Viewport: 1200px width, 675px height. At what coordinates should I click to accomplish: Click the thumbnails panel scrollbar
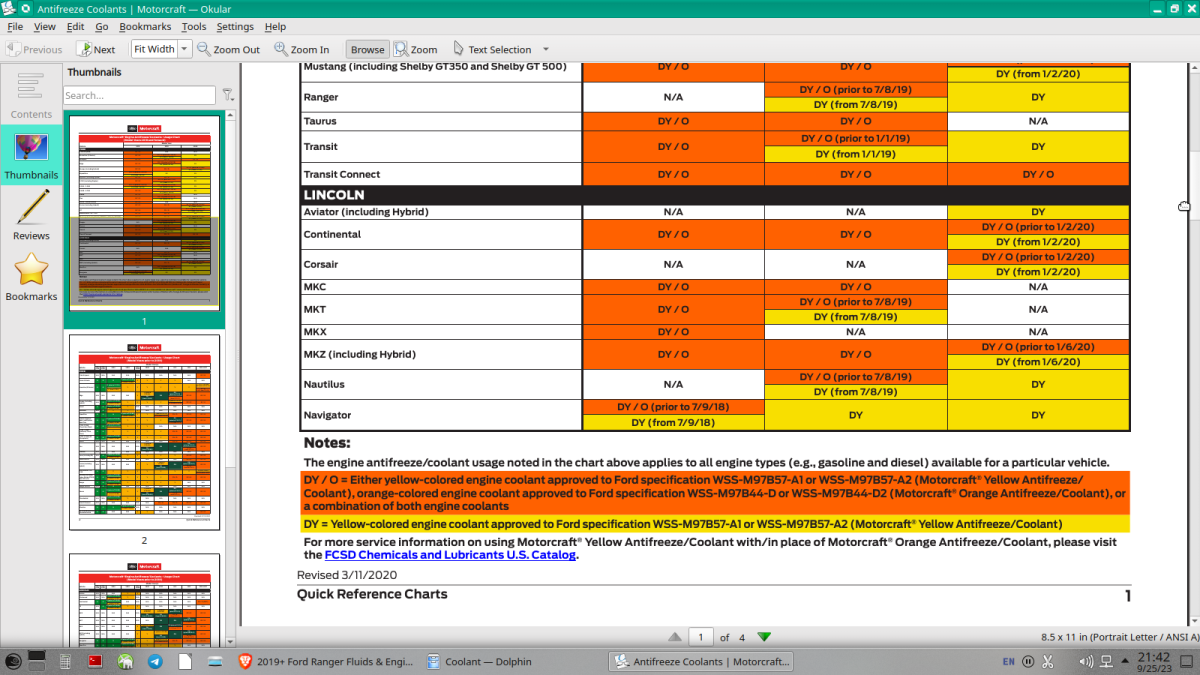pos(231,378)
